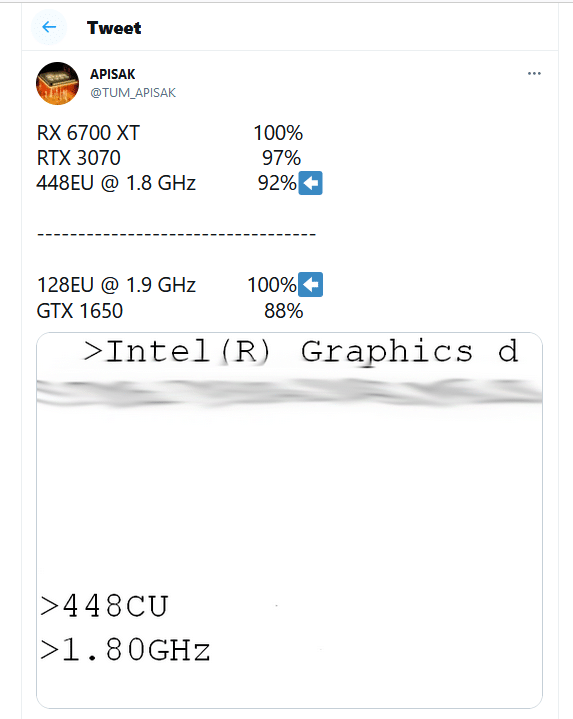
Task: Click the Tweet page heading
Action: coord(114,28)
